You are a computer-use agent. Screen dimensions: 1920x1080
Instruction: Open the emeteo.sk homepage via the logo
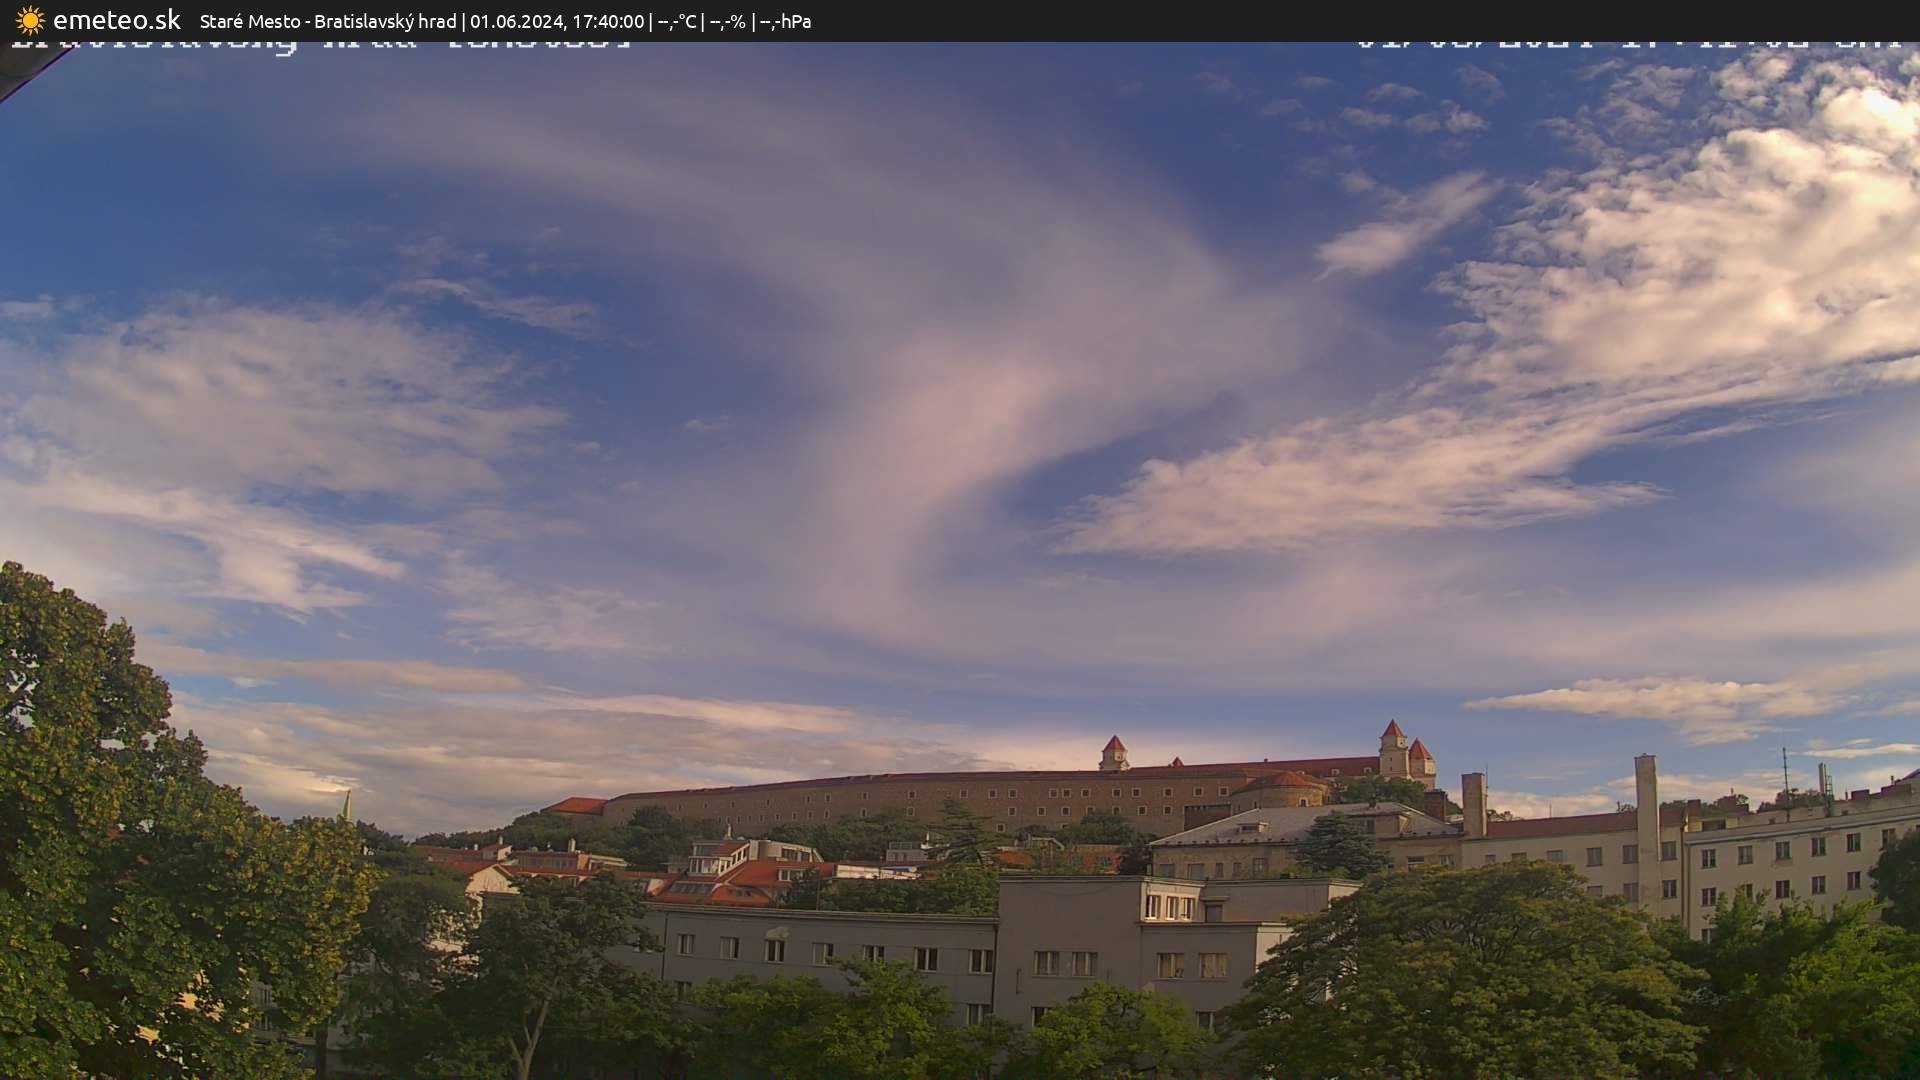(x=117, y=20)
